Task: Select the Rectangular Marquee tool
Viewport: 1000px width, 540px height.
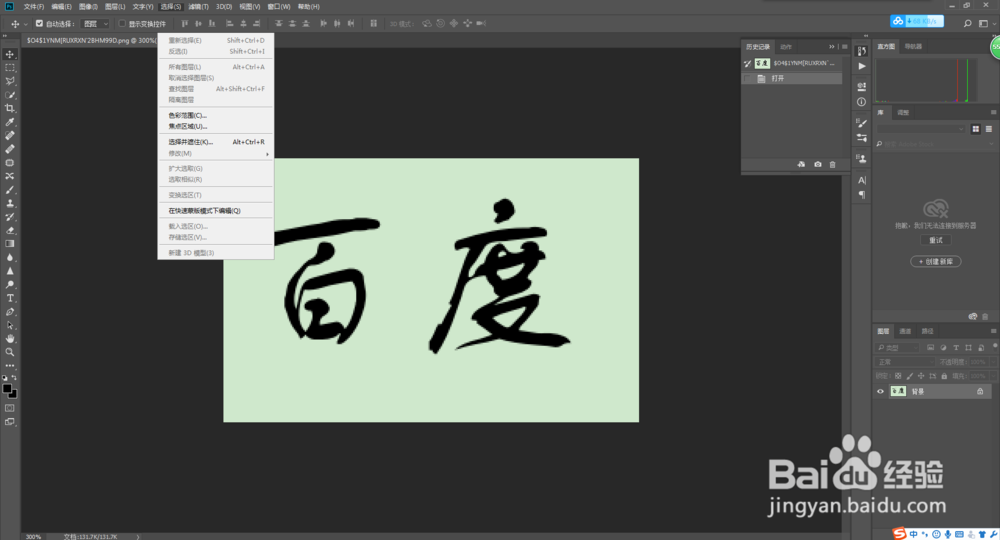Action: 10,68
